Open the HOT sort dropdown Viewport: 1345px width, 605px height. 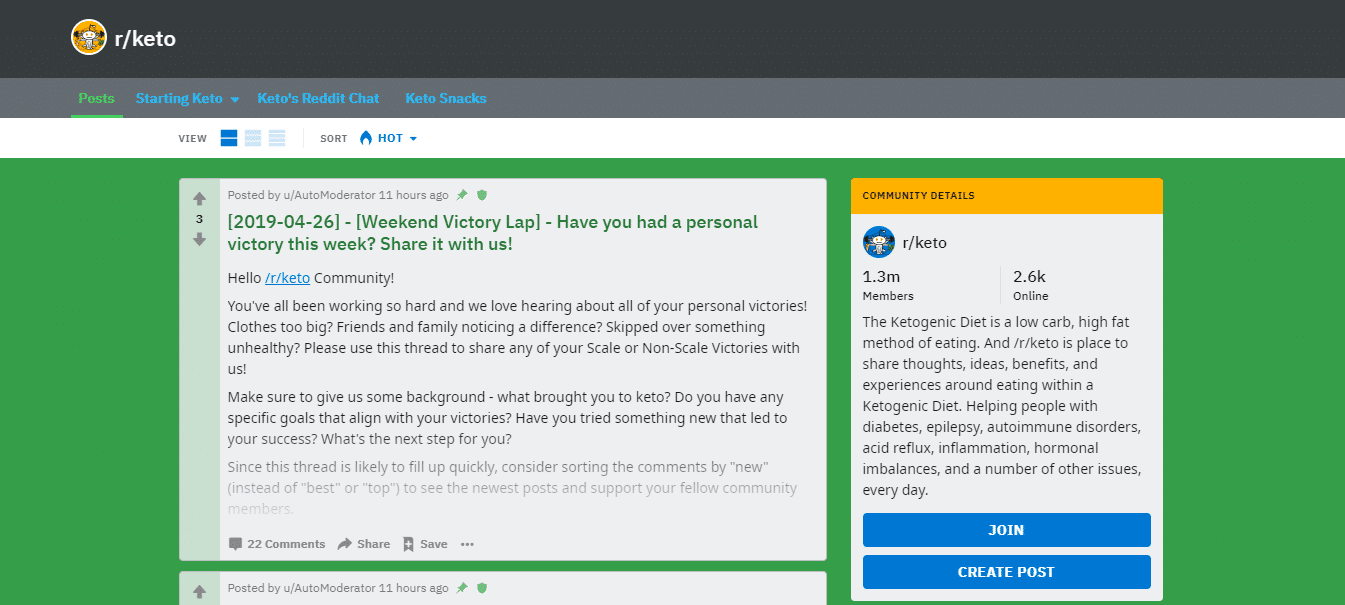click(x=389, y=138)
